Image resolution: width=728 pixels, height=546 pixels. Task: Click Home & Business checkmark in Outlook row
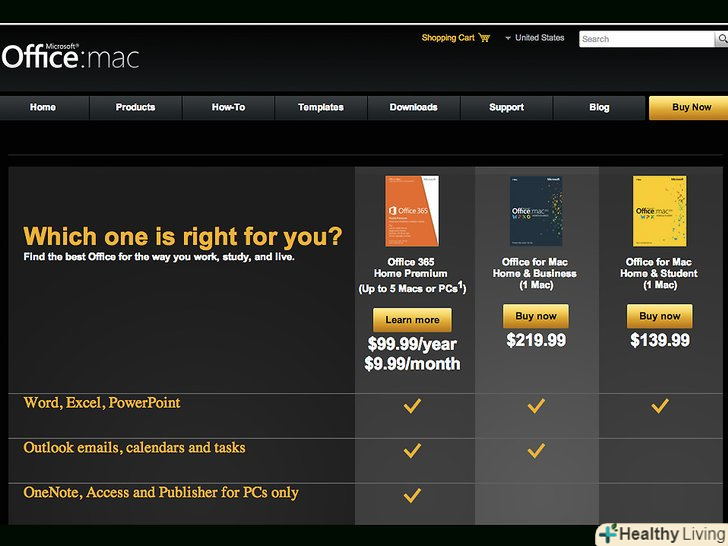coord(536,450)
